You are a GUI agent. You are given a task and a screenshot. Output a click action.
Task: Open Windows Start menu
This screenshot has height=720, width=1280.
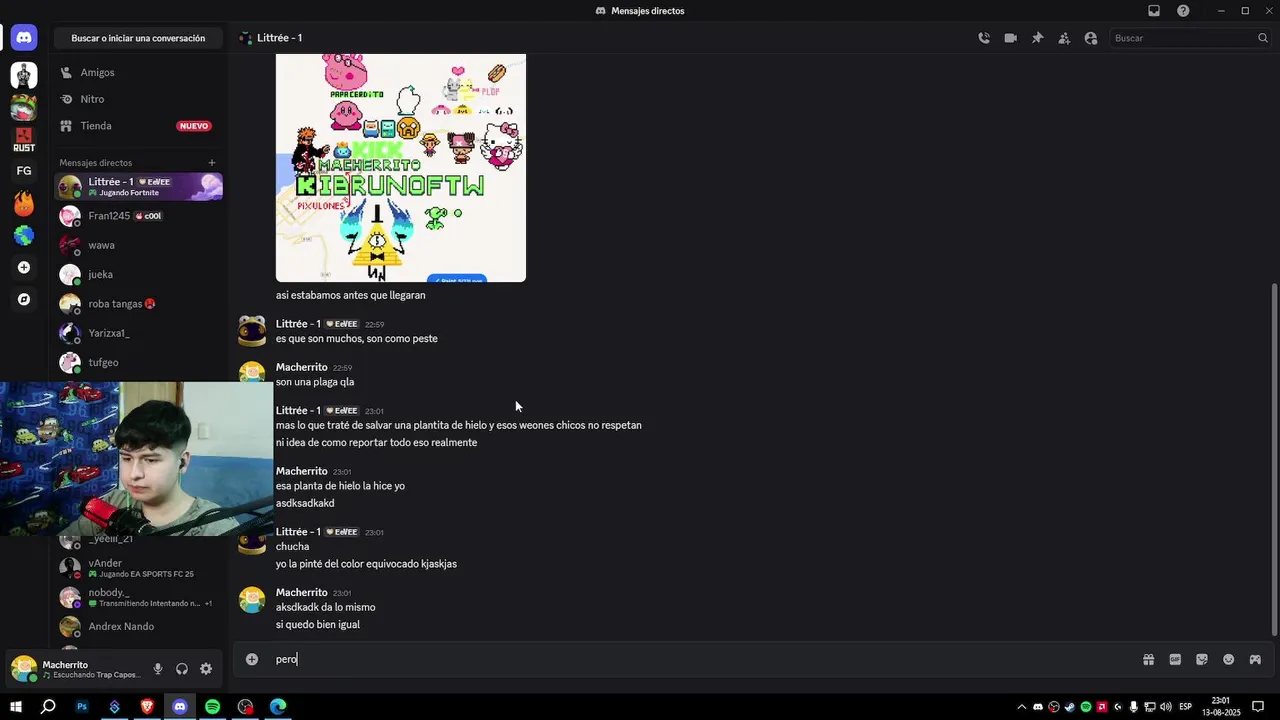coord(16,707)
